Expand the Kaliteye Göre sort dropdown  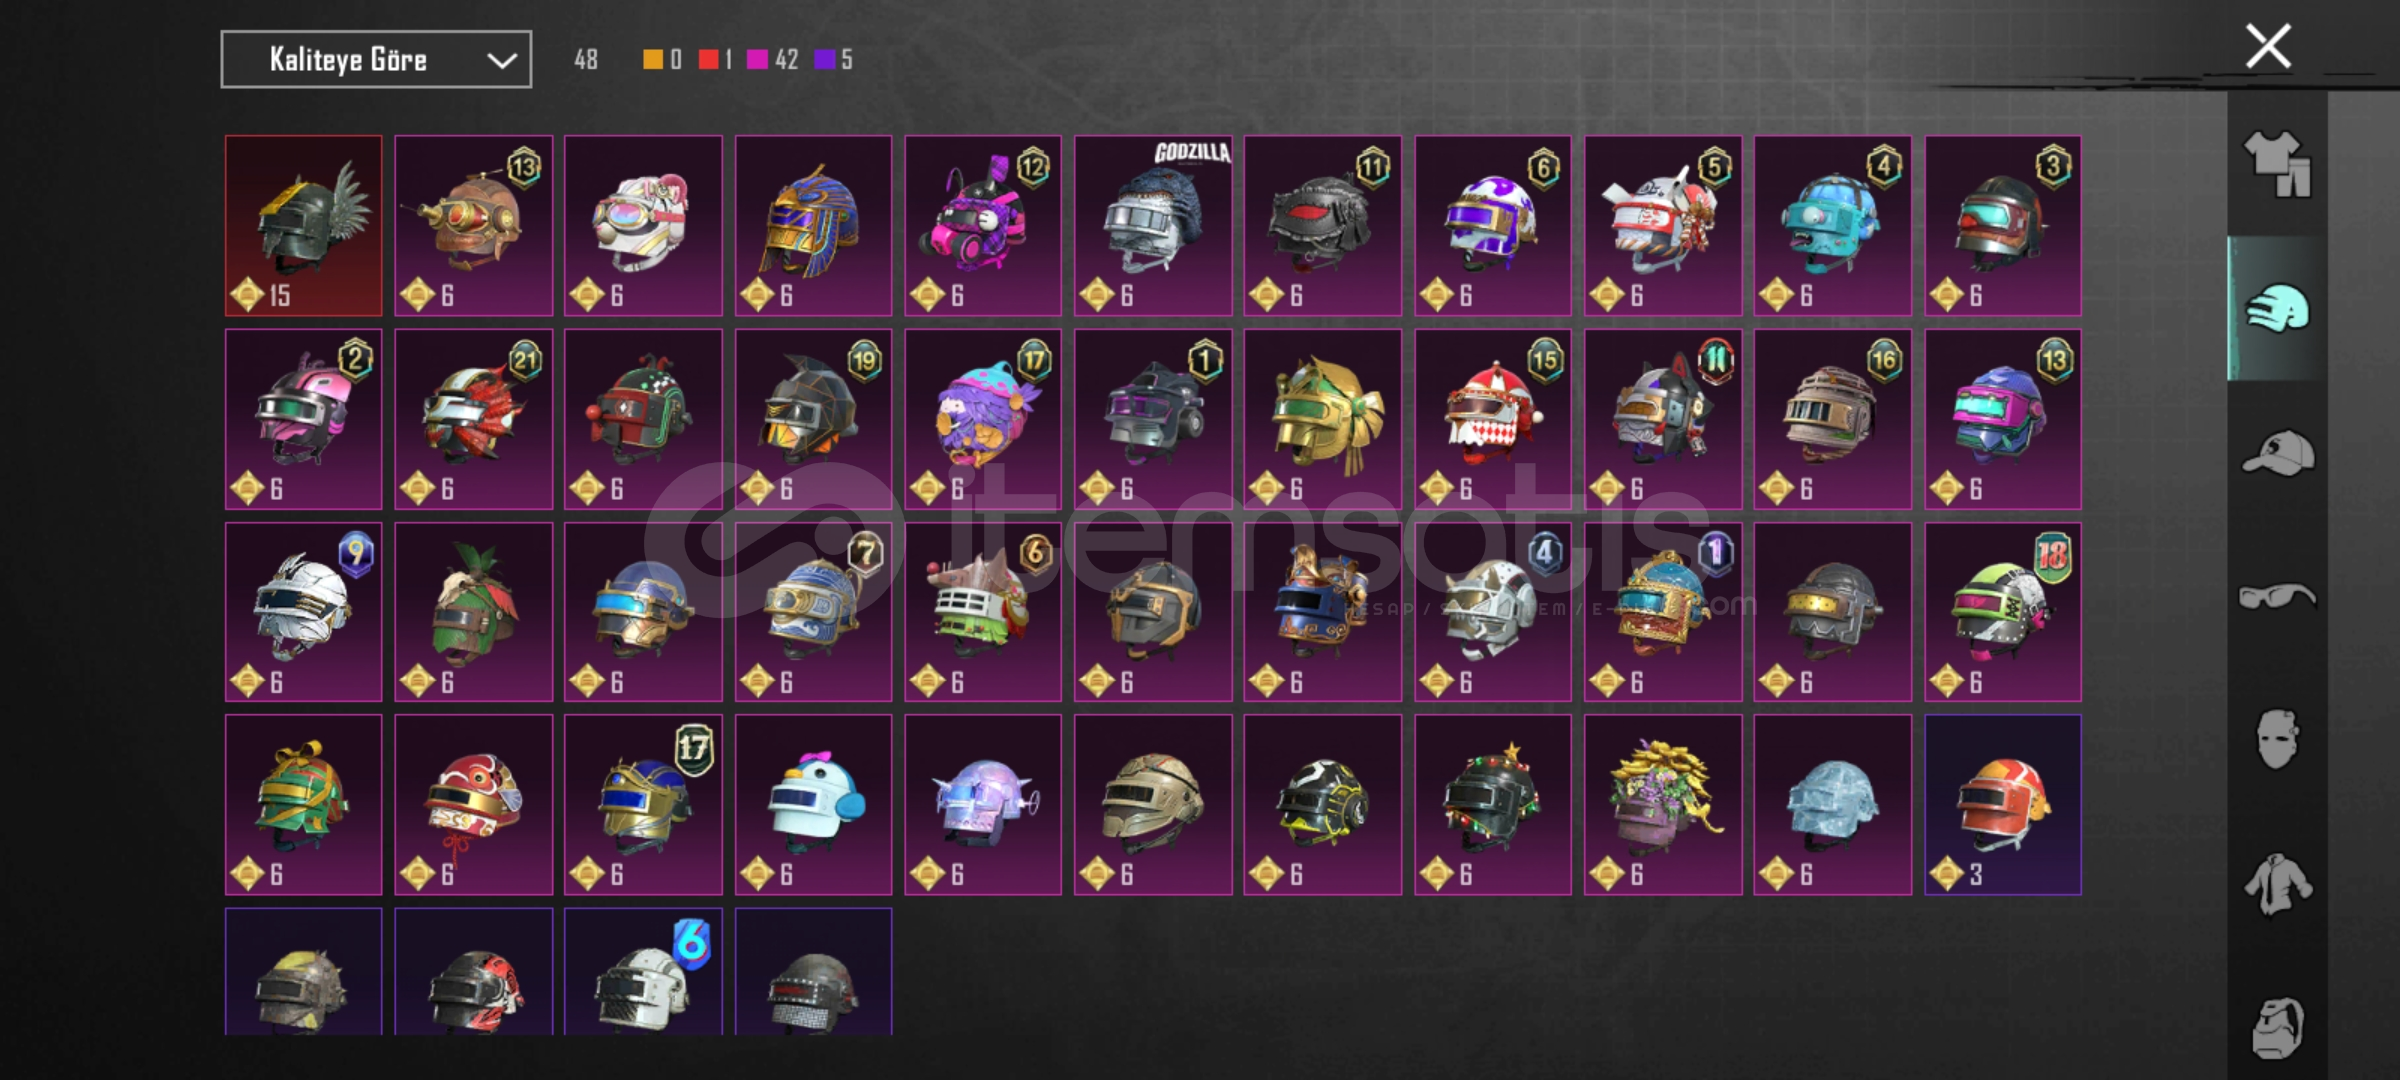tap(376, 60)
